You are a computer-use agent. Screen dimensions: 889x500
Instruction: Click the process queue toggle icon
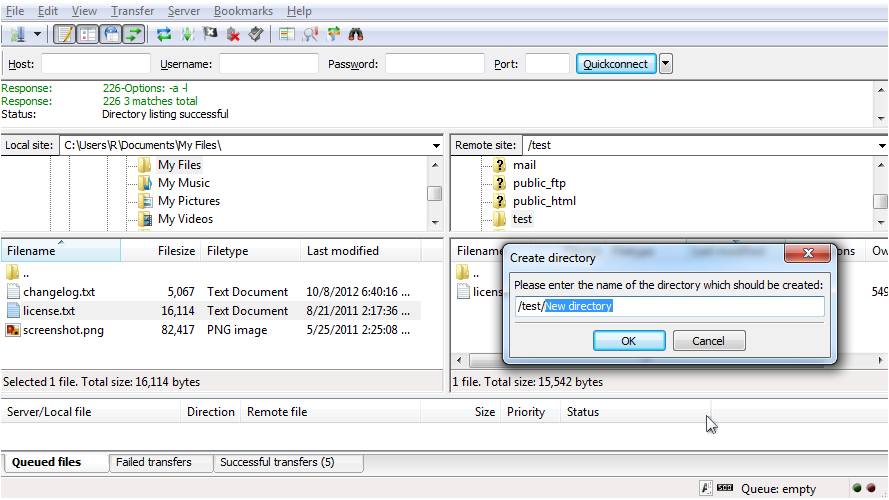(187, 35)
